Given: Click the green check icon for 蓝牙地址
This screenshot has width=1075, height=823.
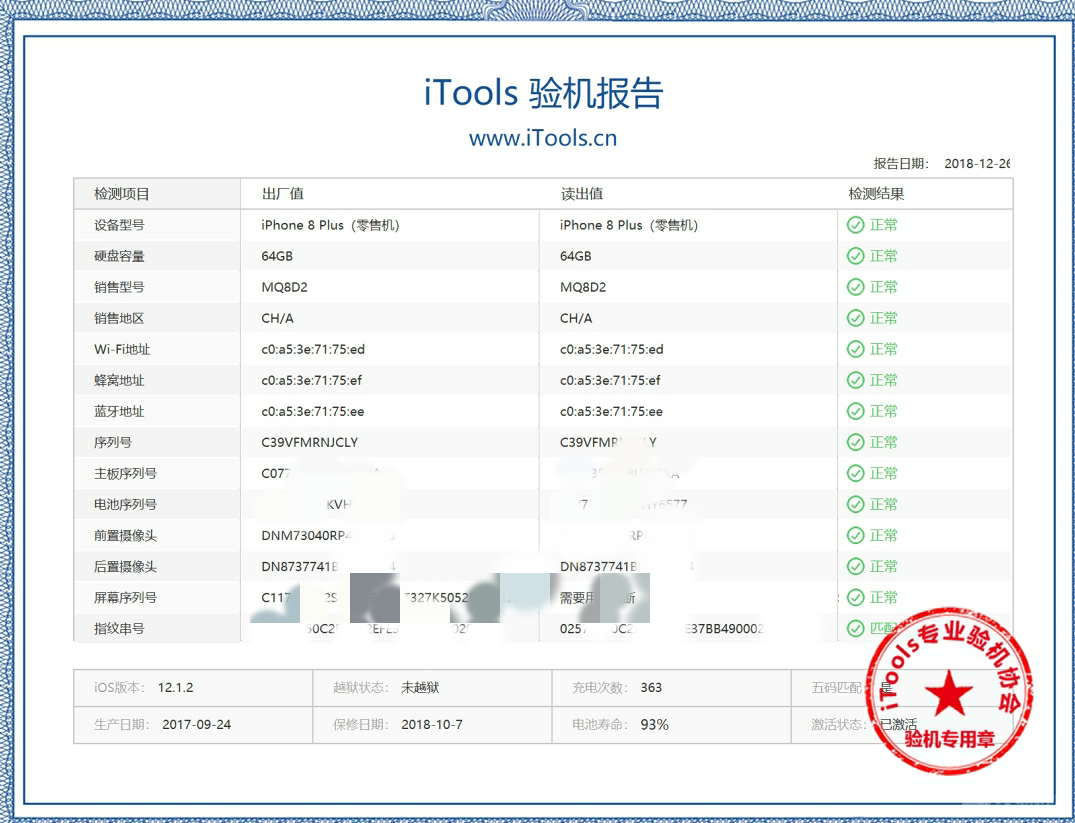Looking at the screenshot, I should click(x=855, y=411).
